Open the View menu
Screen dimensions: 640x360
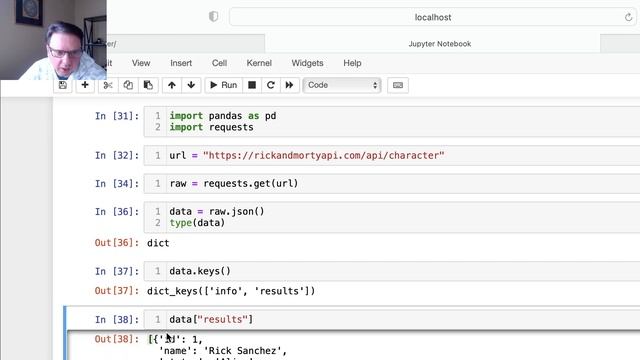coord(141,63)
